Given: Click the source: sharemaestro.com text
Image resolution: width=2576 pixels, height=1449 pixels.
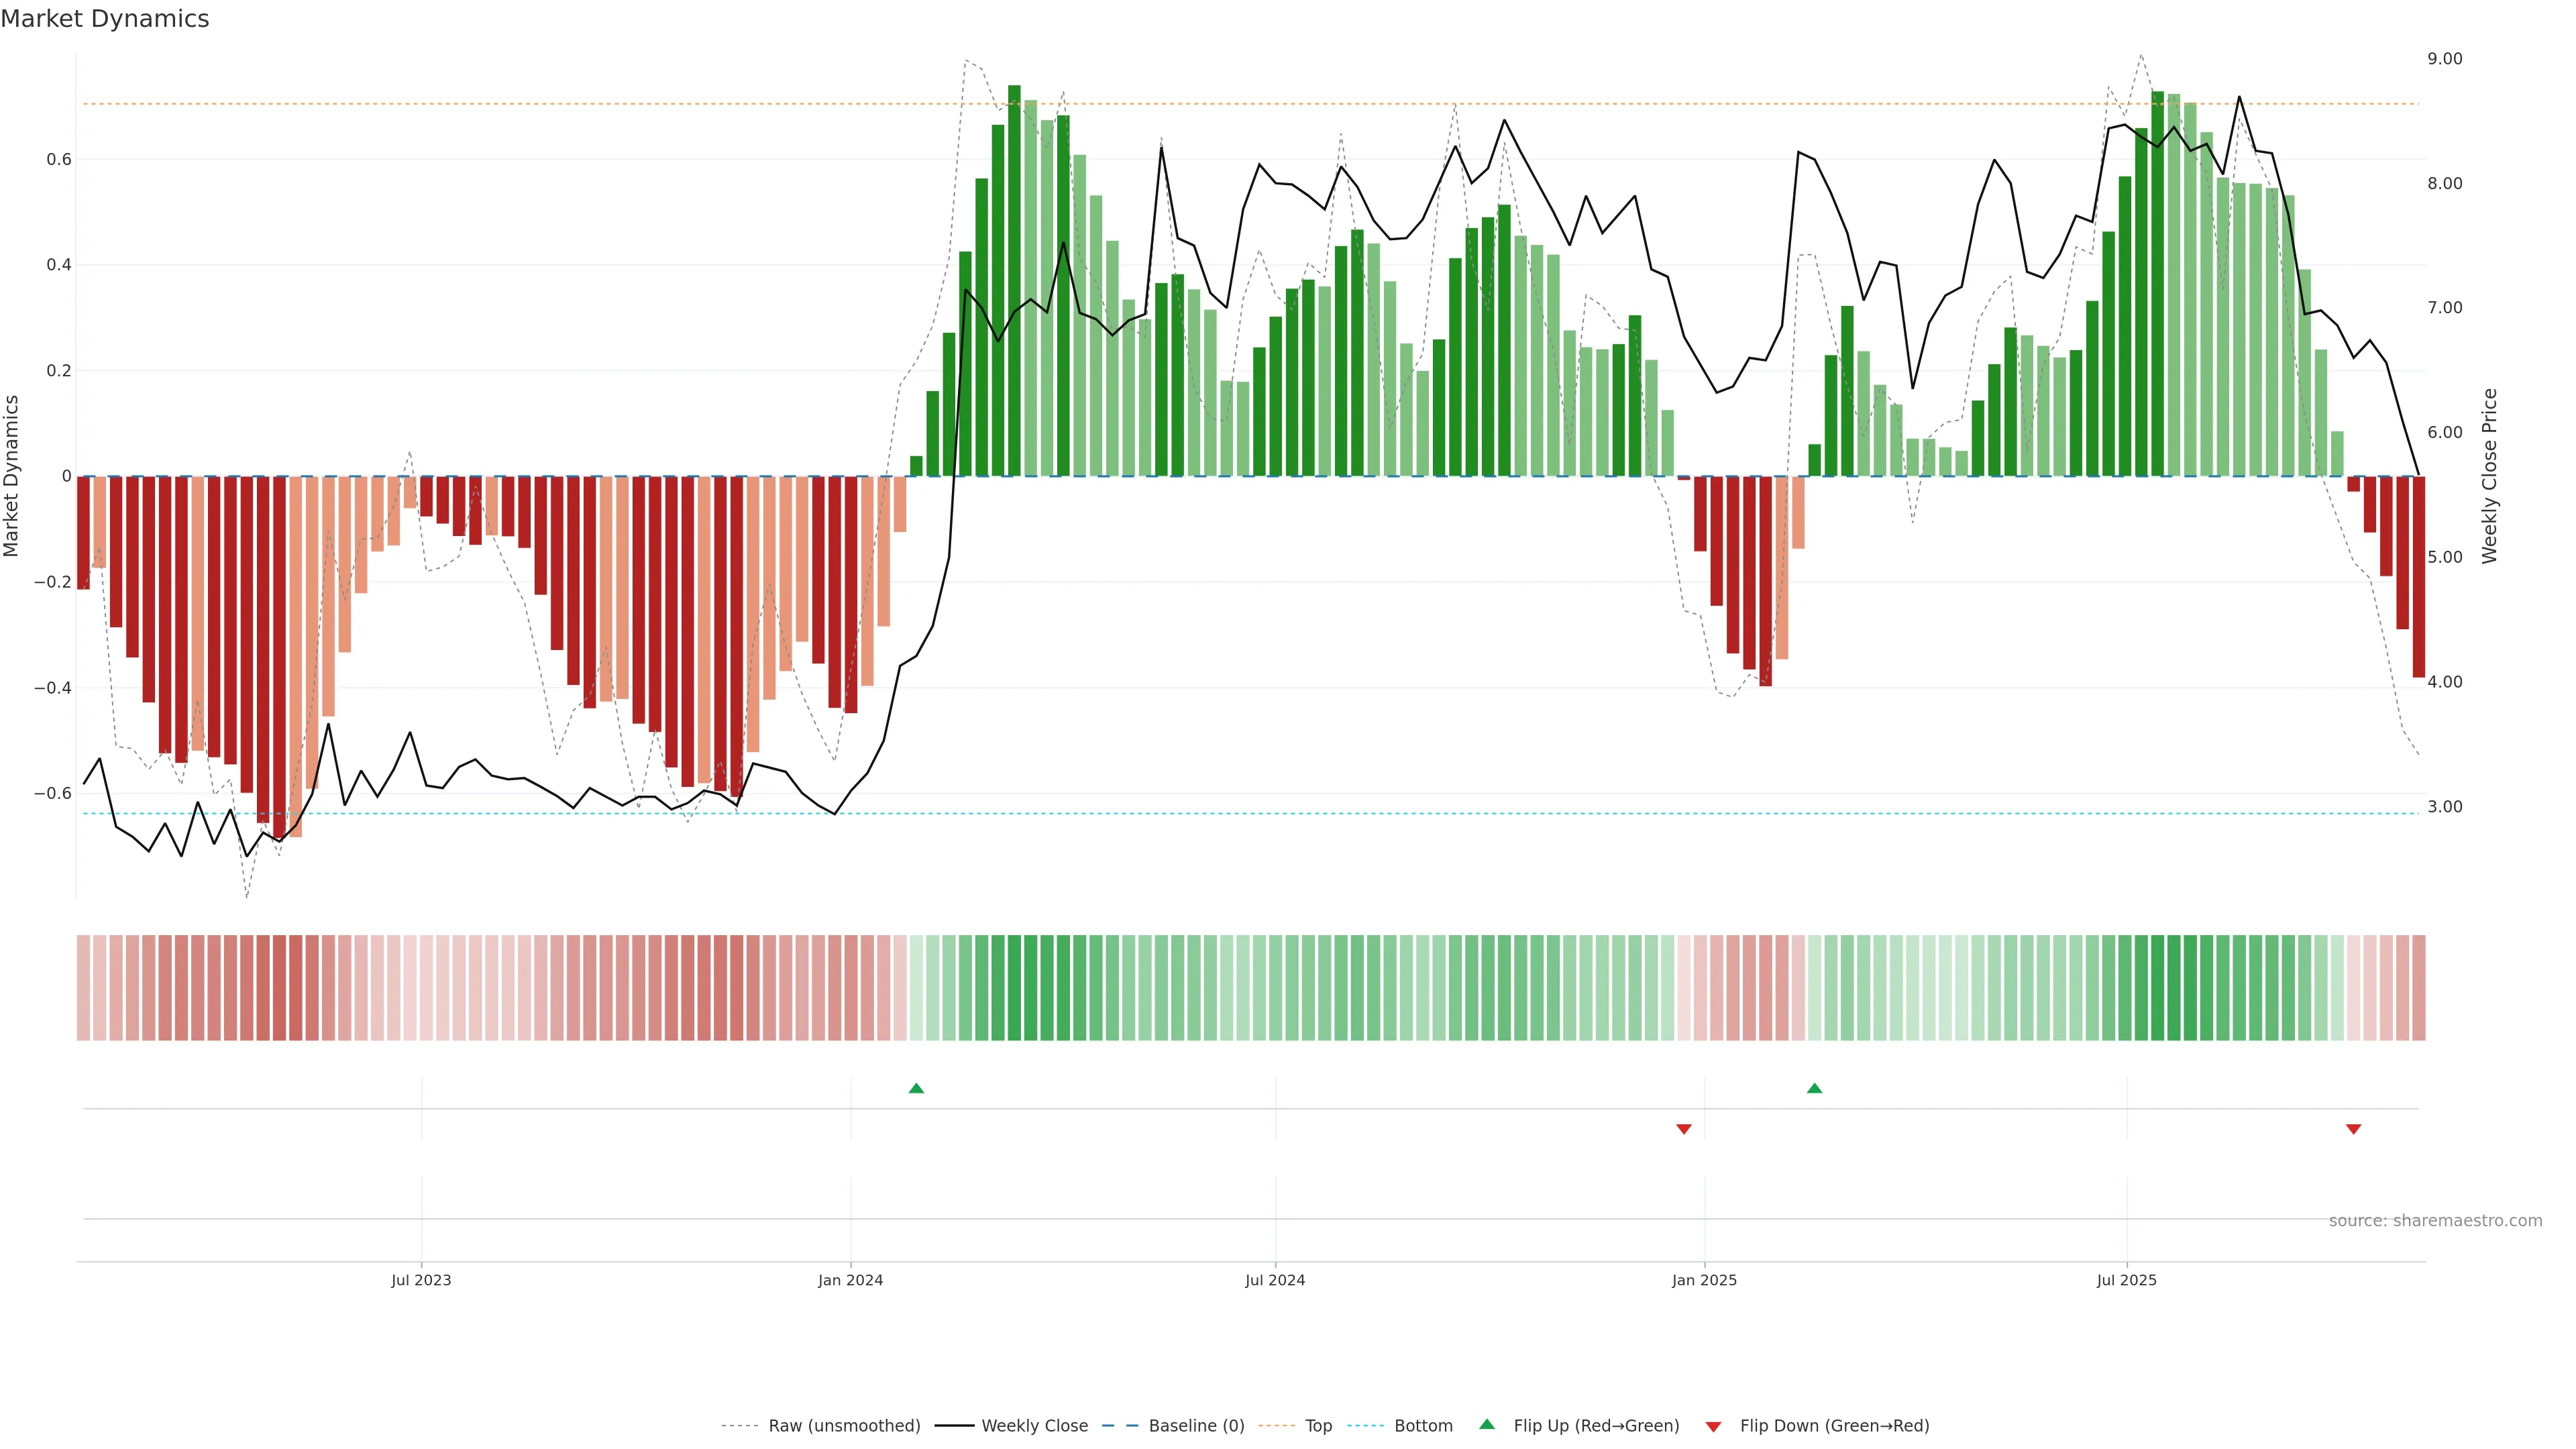Looking at the screenshot, I should click(2435, 1220).
